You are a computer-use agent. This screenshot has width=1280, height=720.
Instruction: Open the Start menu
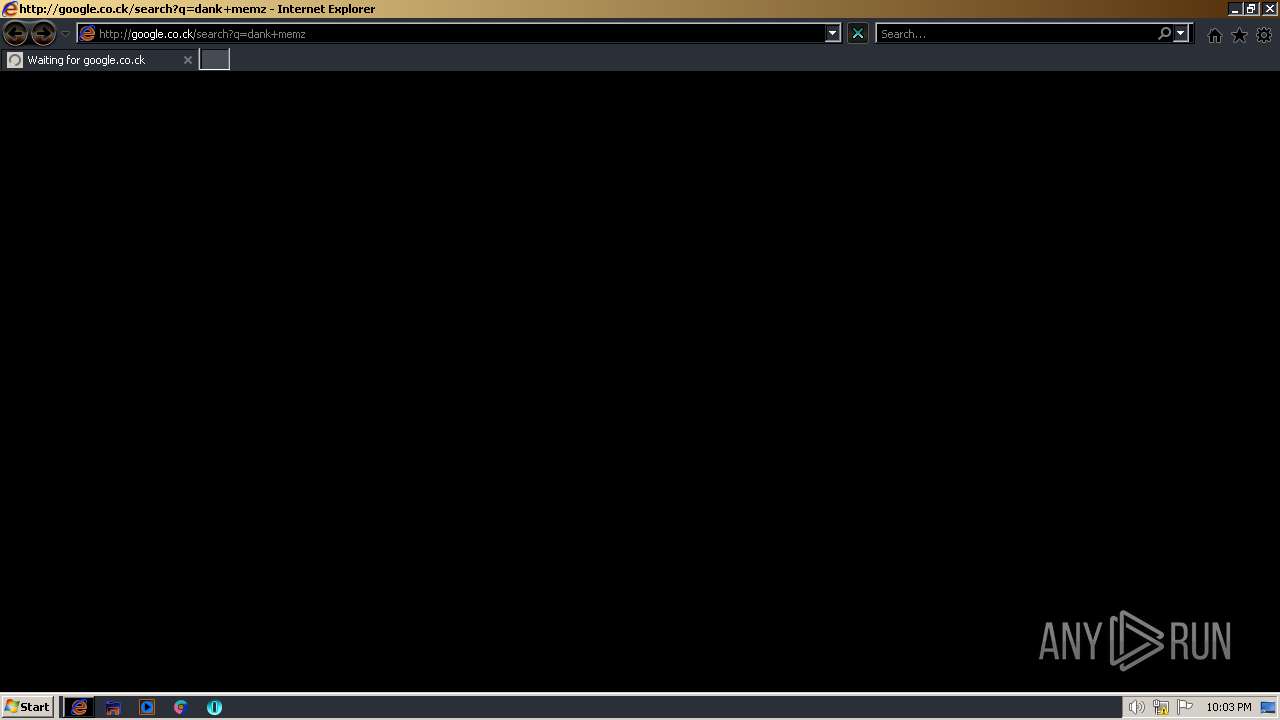pyautogui.click(x=27, y=707)
